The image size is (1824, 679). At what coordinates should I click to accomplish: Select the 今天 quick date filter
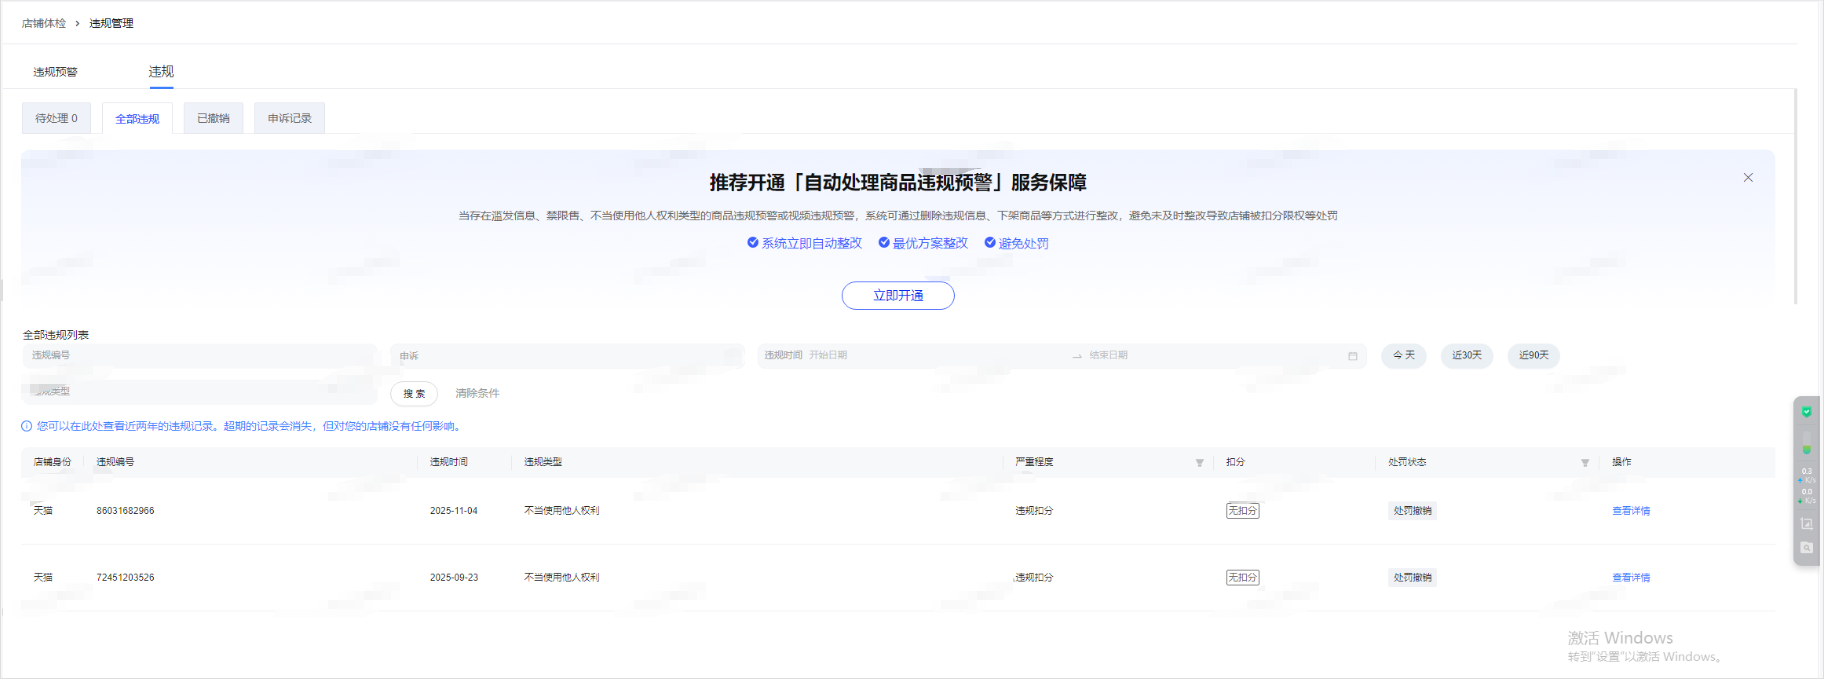(1403, 356)
